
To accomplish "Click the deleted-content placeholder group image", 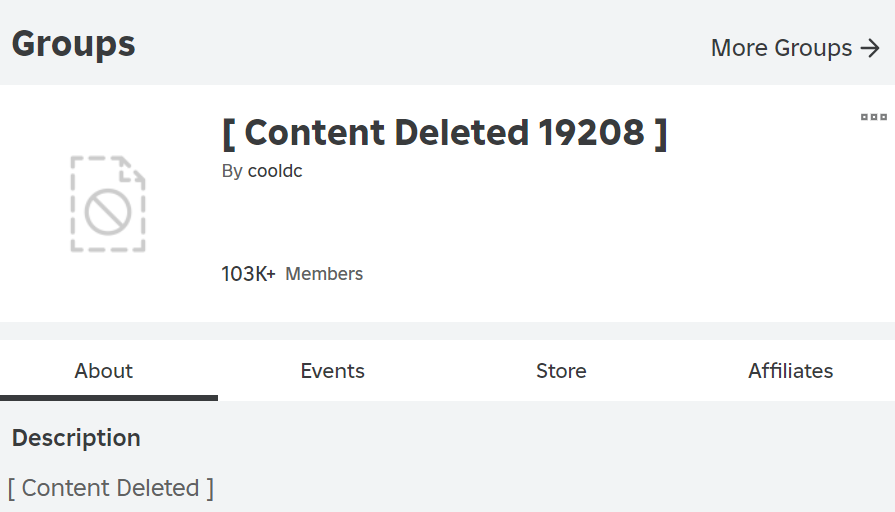I will [108, 204].
